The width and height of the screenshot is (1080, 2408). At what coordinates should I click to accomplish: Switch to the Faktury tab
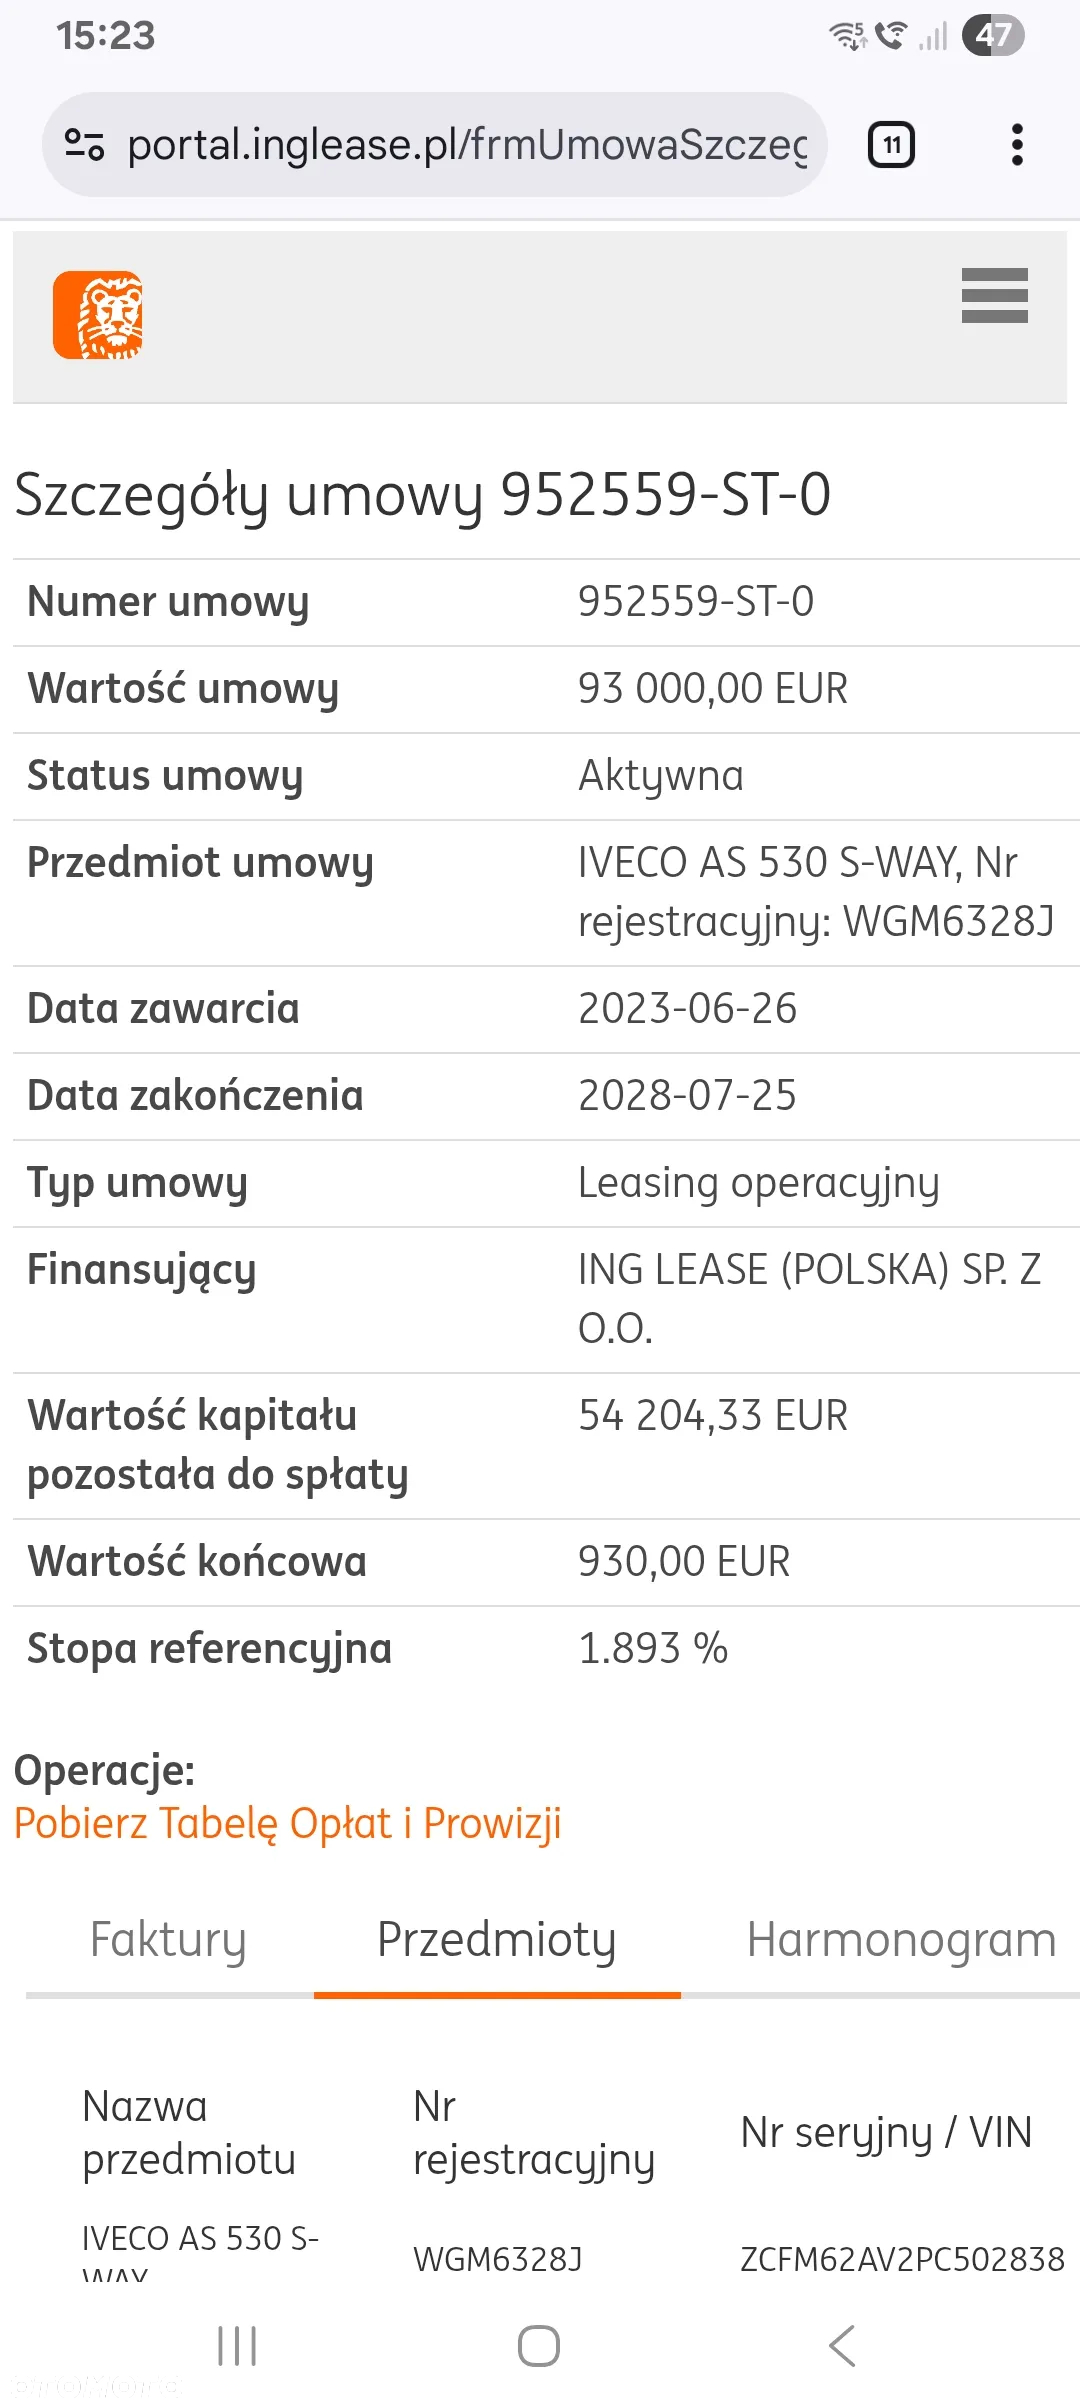click(168, 1940)
